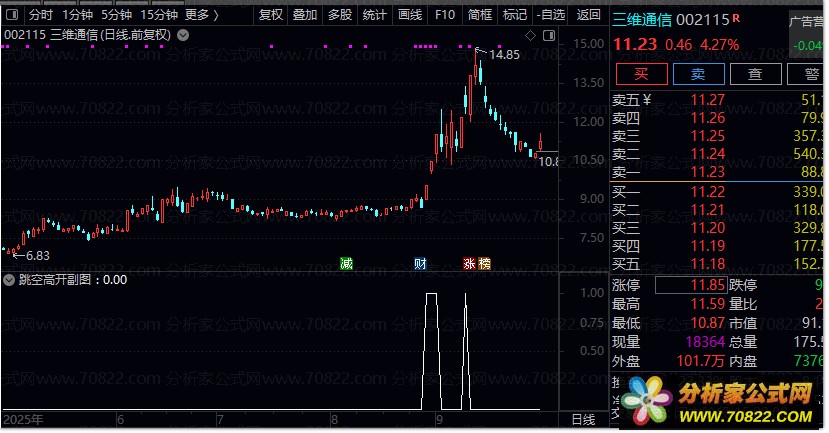
Task: Select the 5分钟 period tab
Action: click(116, 14)
